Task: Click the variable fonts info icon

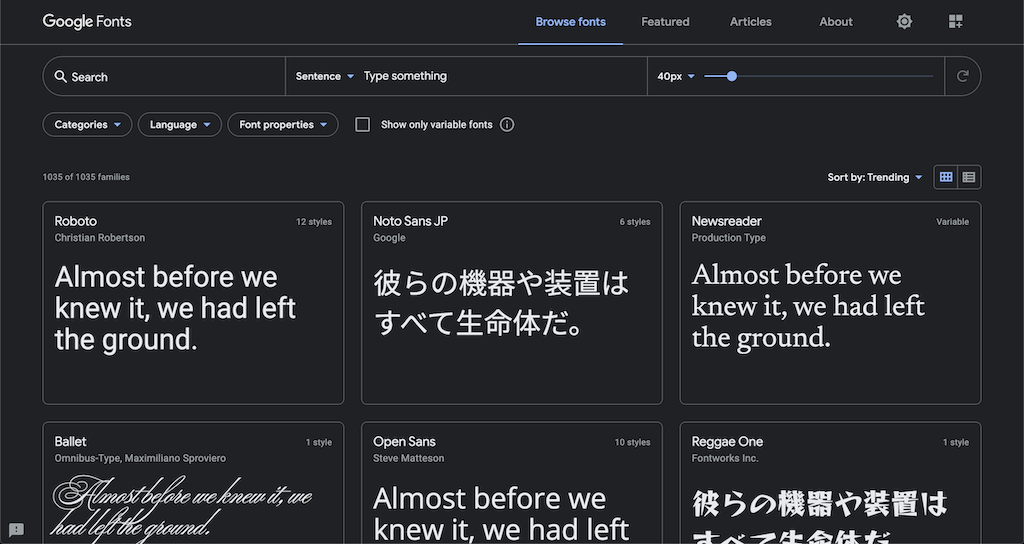Action: pyautogui.click(x=507, y=125)
